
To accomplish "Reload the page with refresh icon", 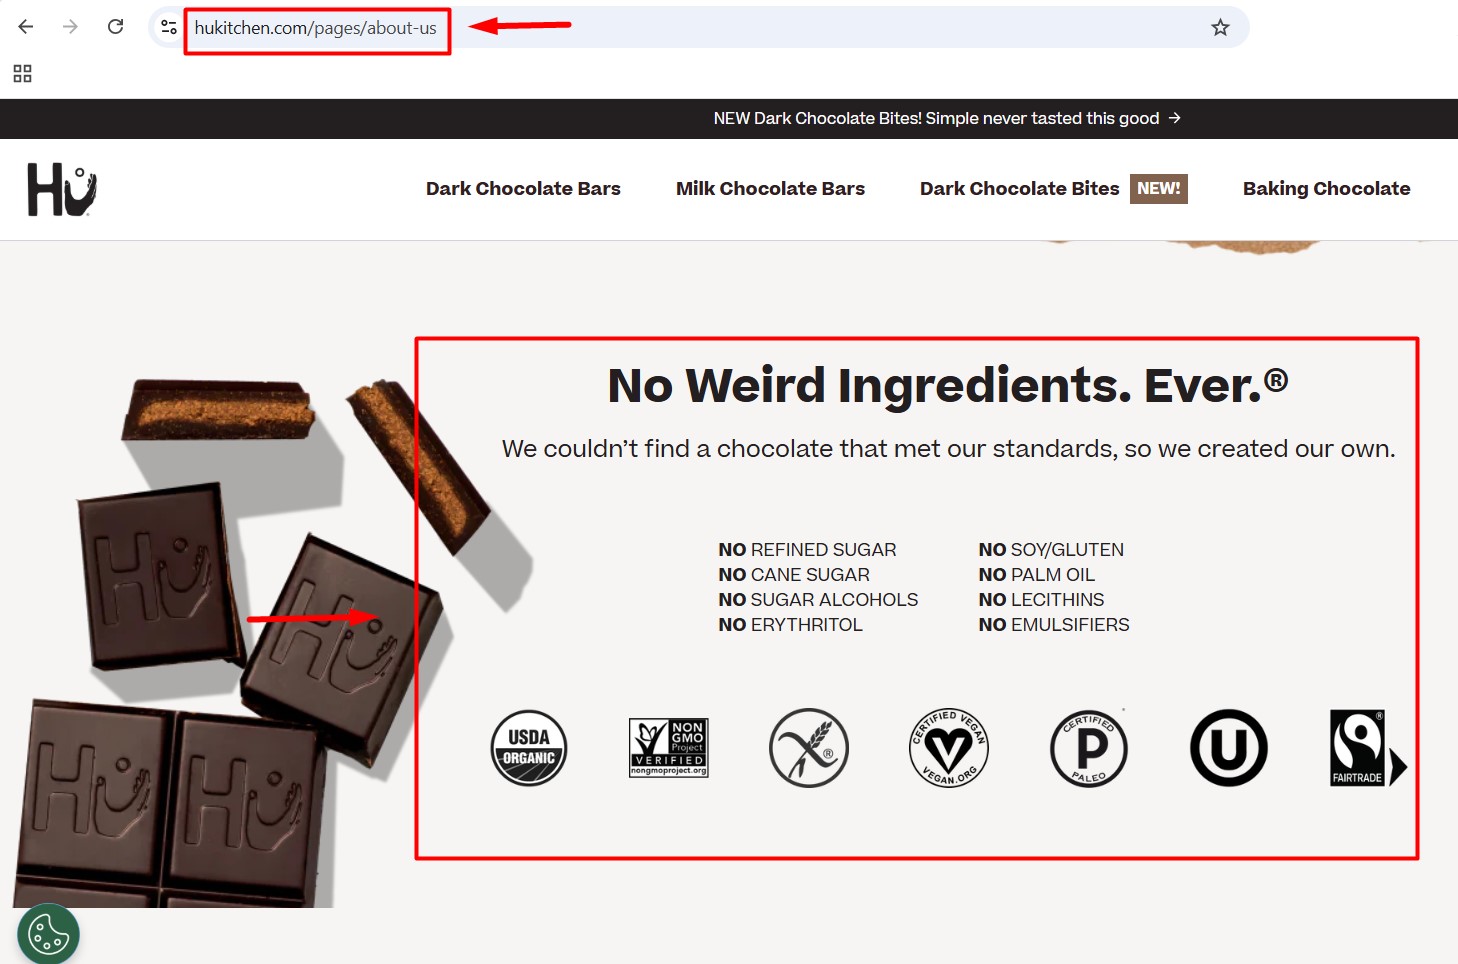I will pyautogui.click(x=116, y=27).
